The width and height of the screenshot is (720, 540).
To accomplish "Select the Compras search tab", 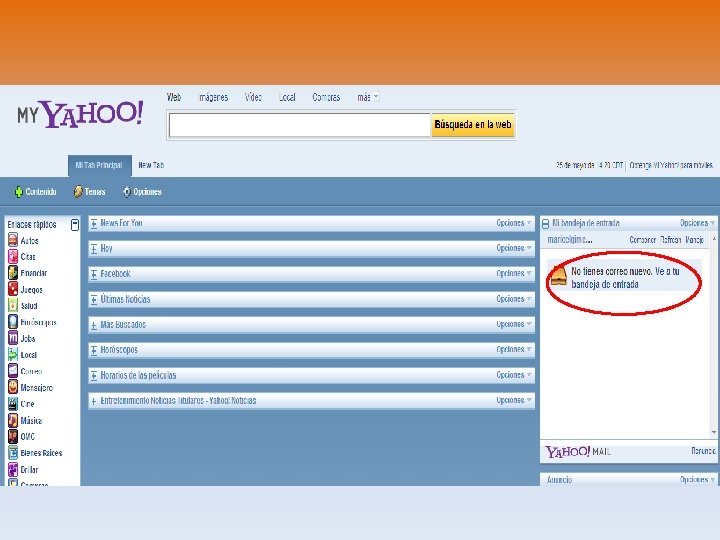I will (x=326, y=97).
